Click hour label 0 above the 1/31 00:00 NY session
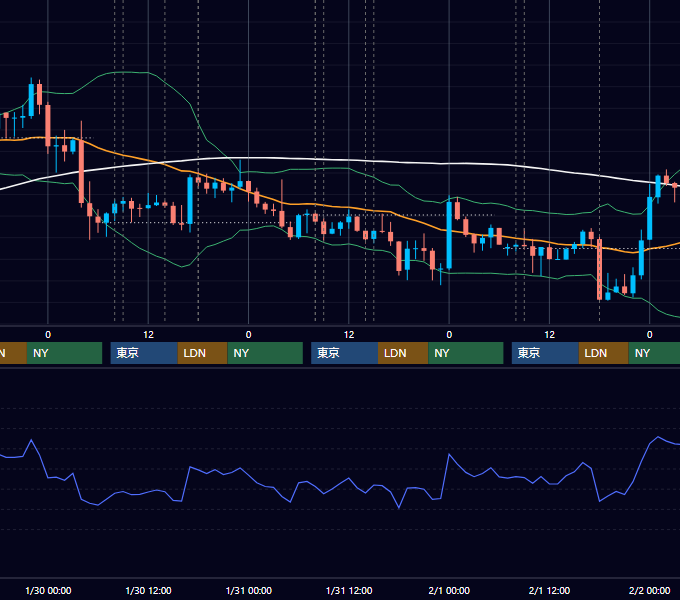The height and width of the screenshot is (600, 680). (248, 335)
